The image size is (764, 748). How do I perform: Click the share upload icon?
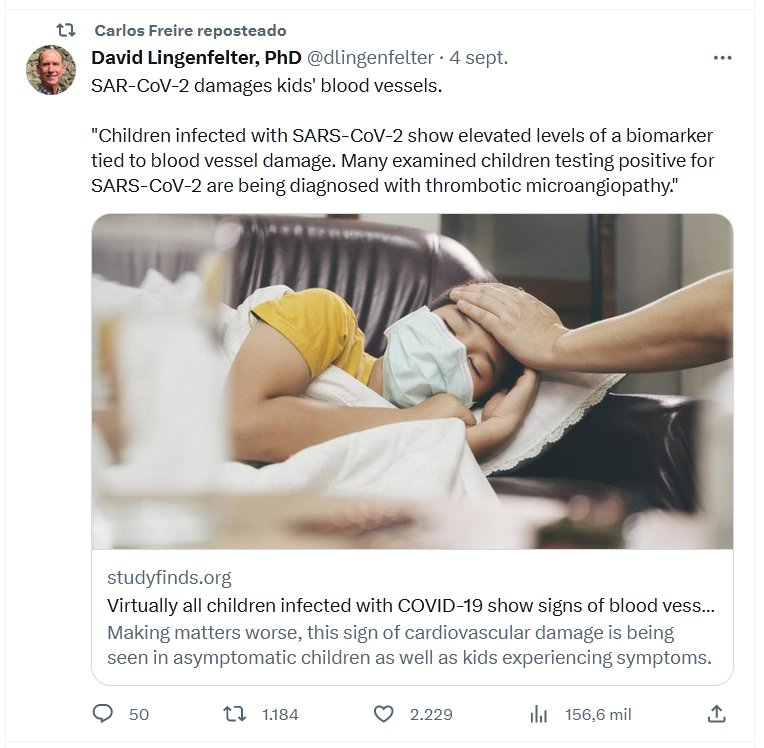716,714
